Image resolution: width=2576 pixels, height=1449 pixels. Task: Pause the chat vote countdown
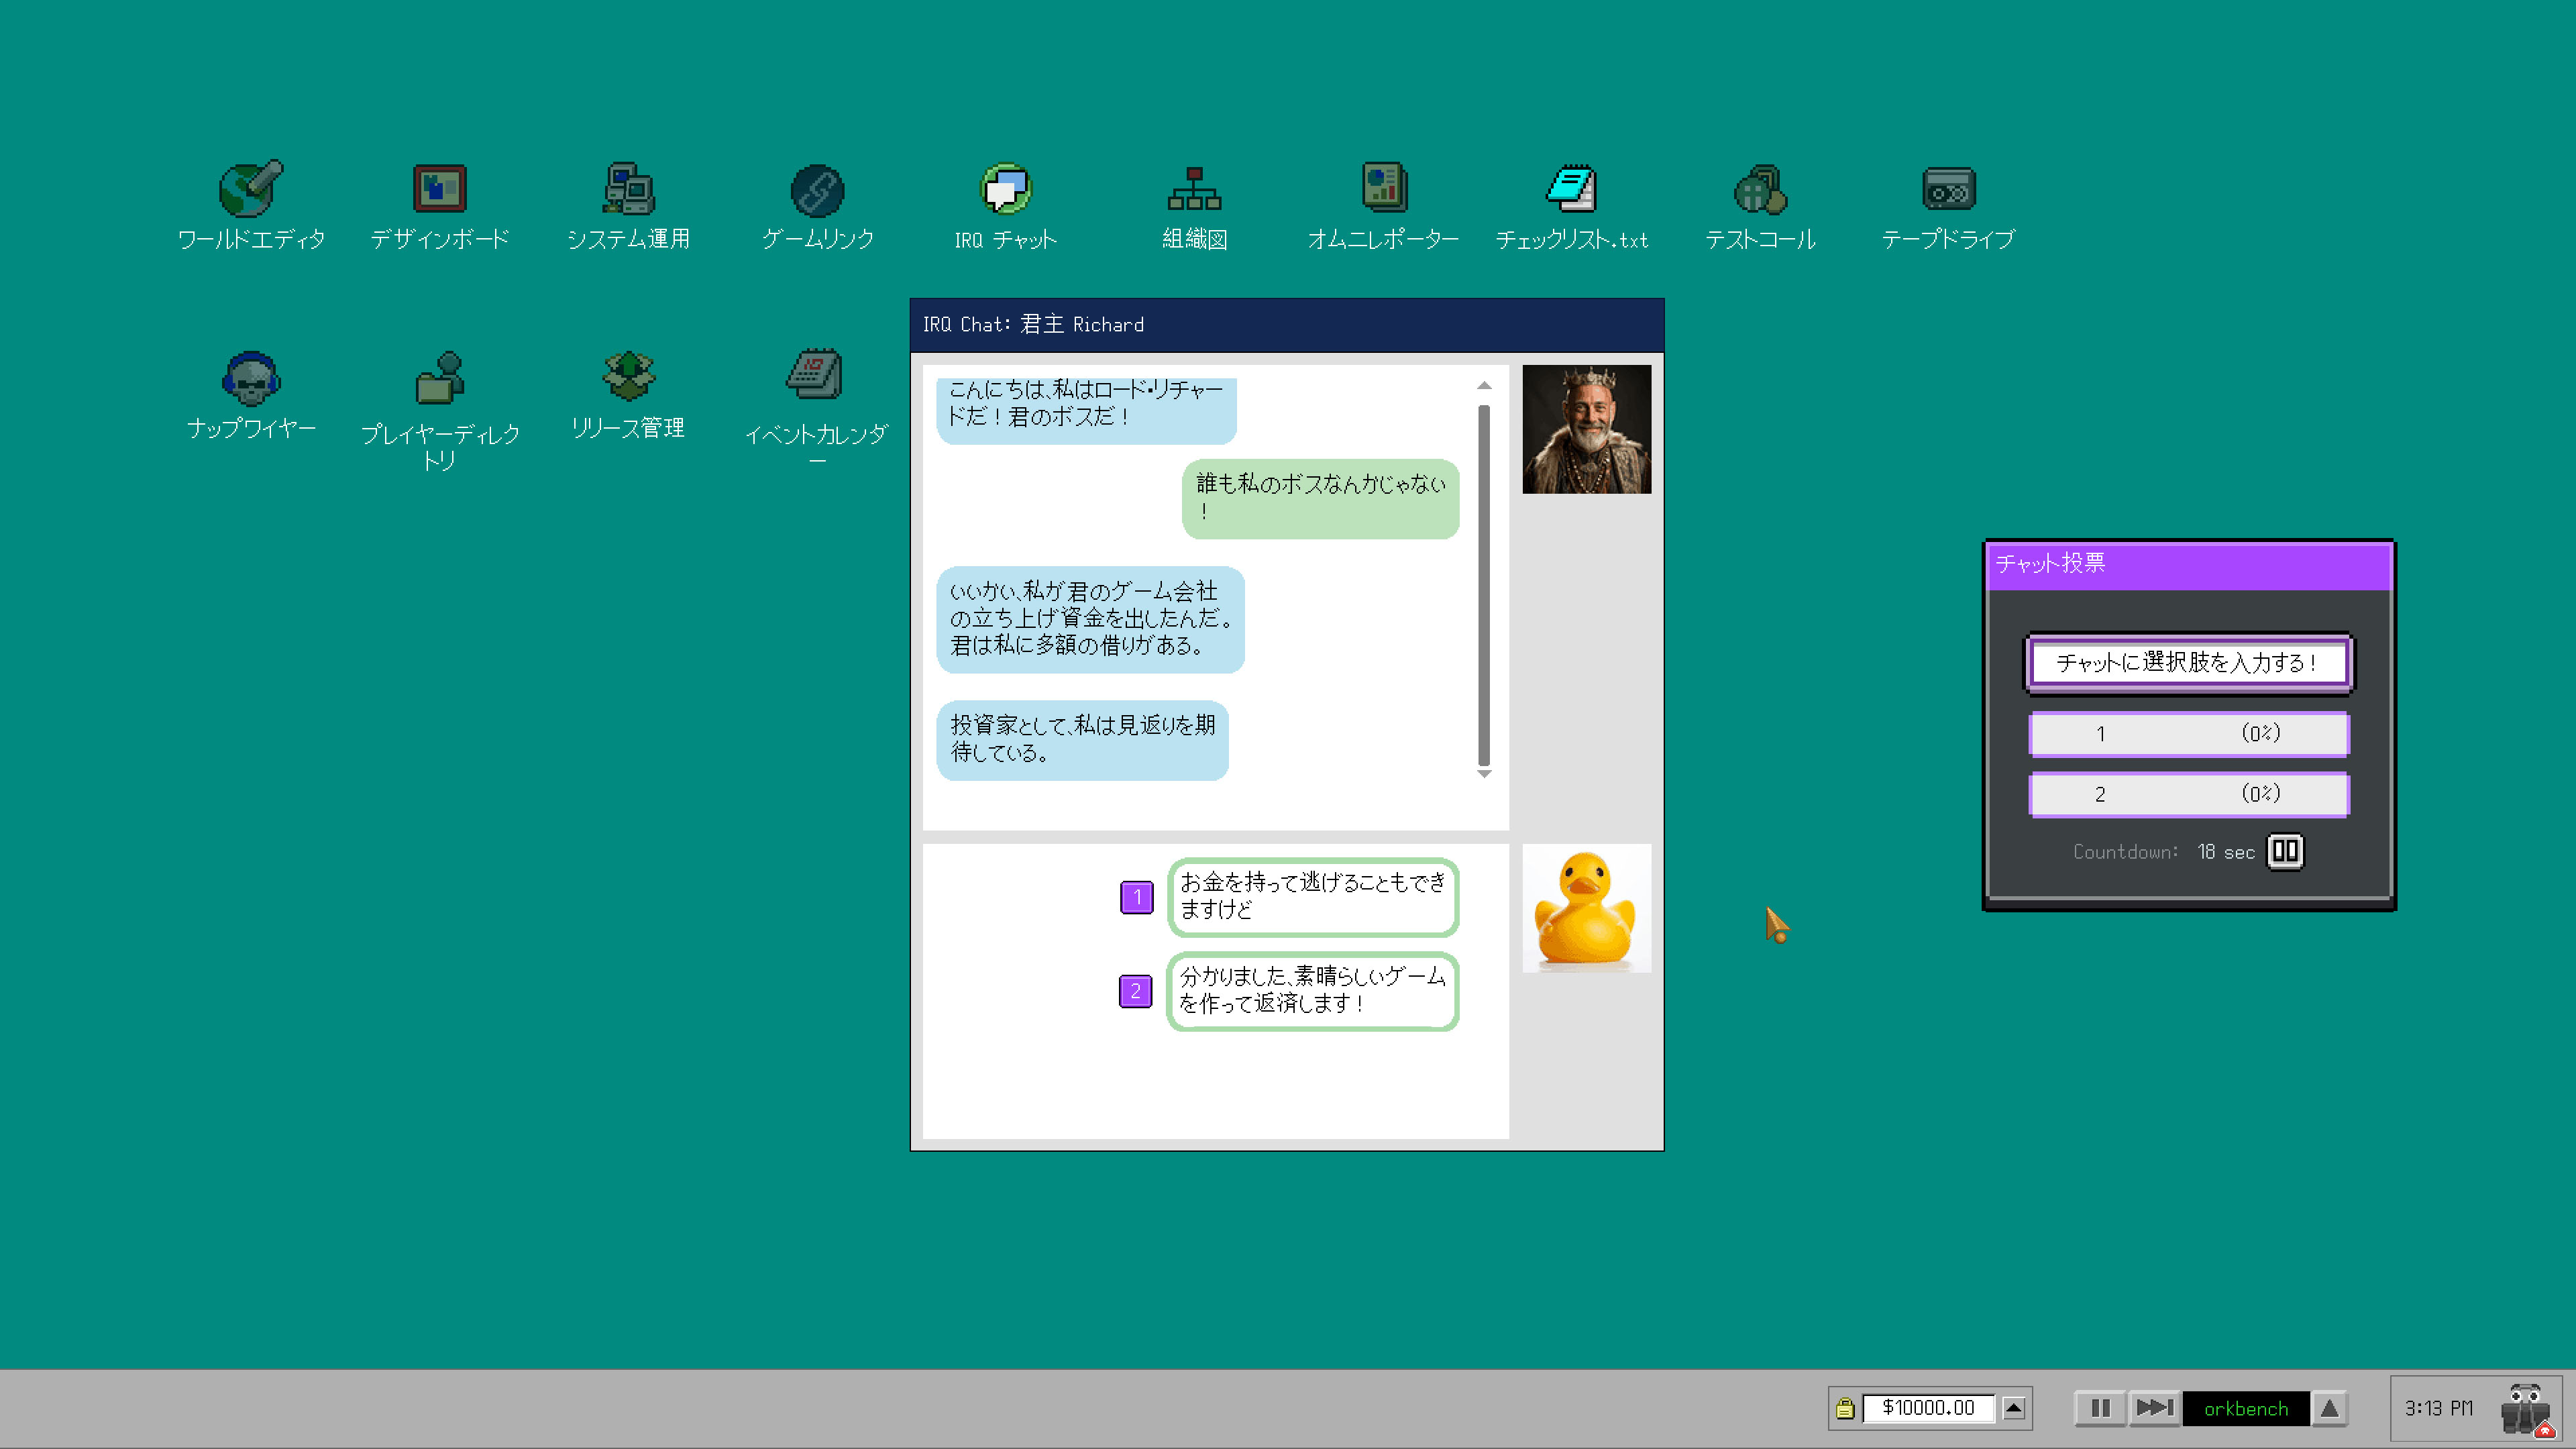coord(2285,851)
